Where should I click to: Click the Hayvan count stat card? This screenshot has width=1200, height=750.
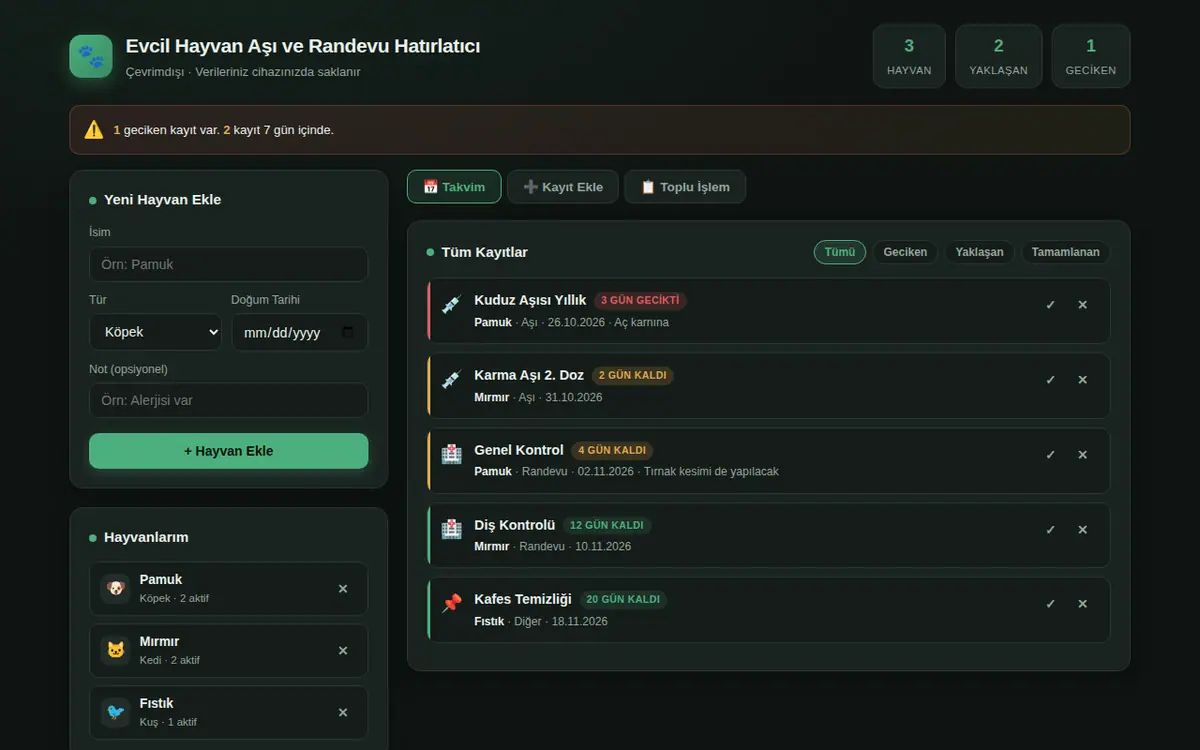(x=909, y=56)
